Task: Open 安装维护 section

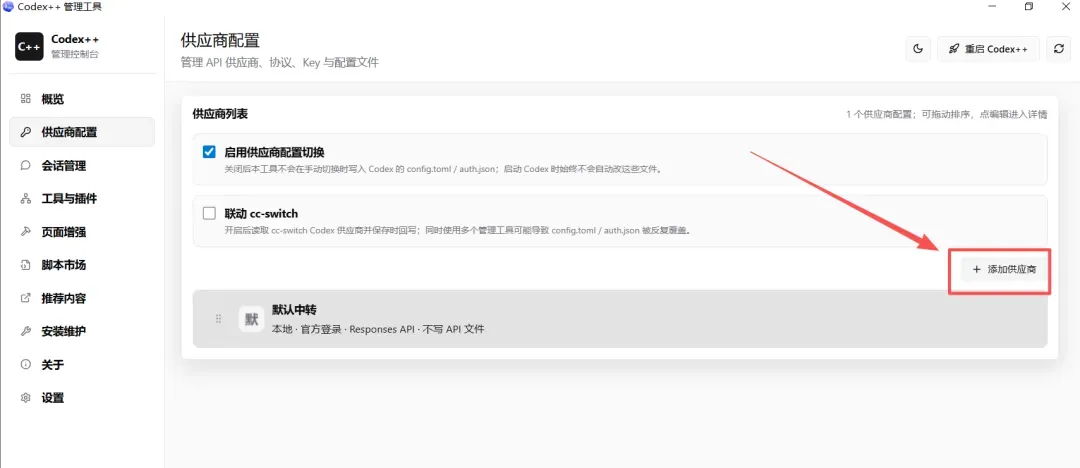Action: pyautogui.click(x=81, y=331)
